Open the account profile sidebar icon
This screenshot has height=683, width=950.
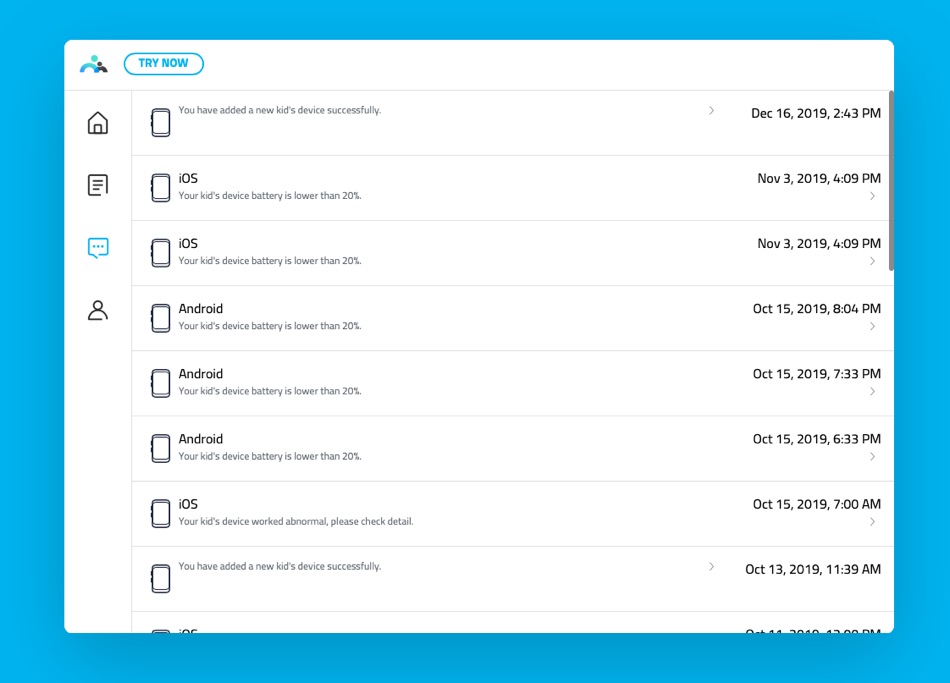click(x=98, y=310)
